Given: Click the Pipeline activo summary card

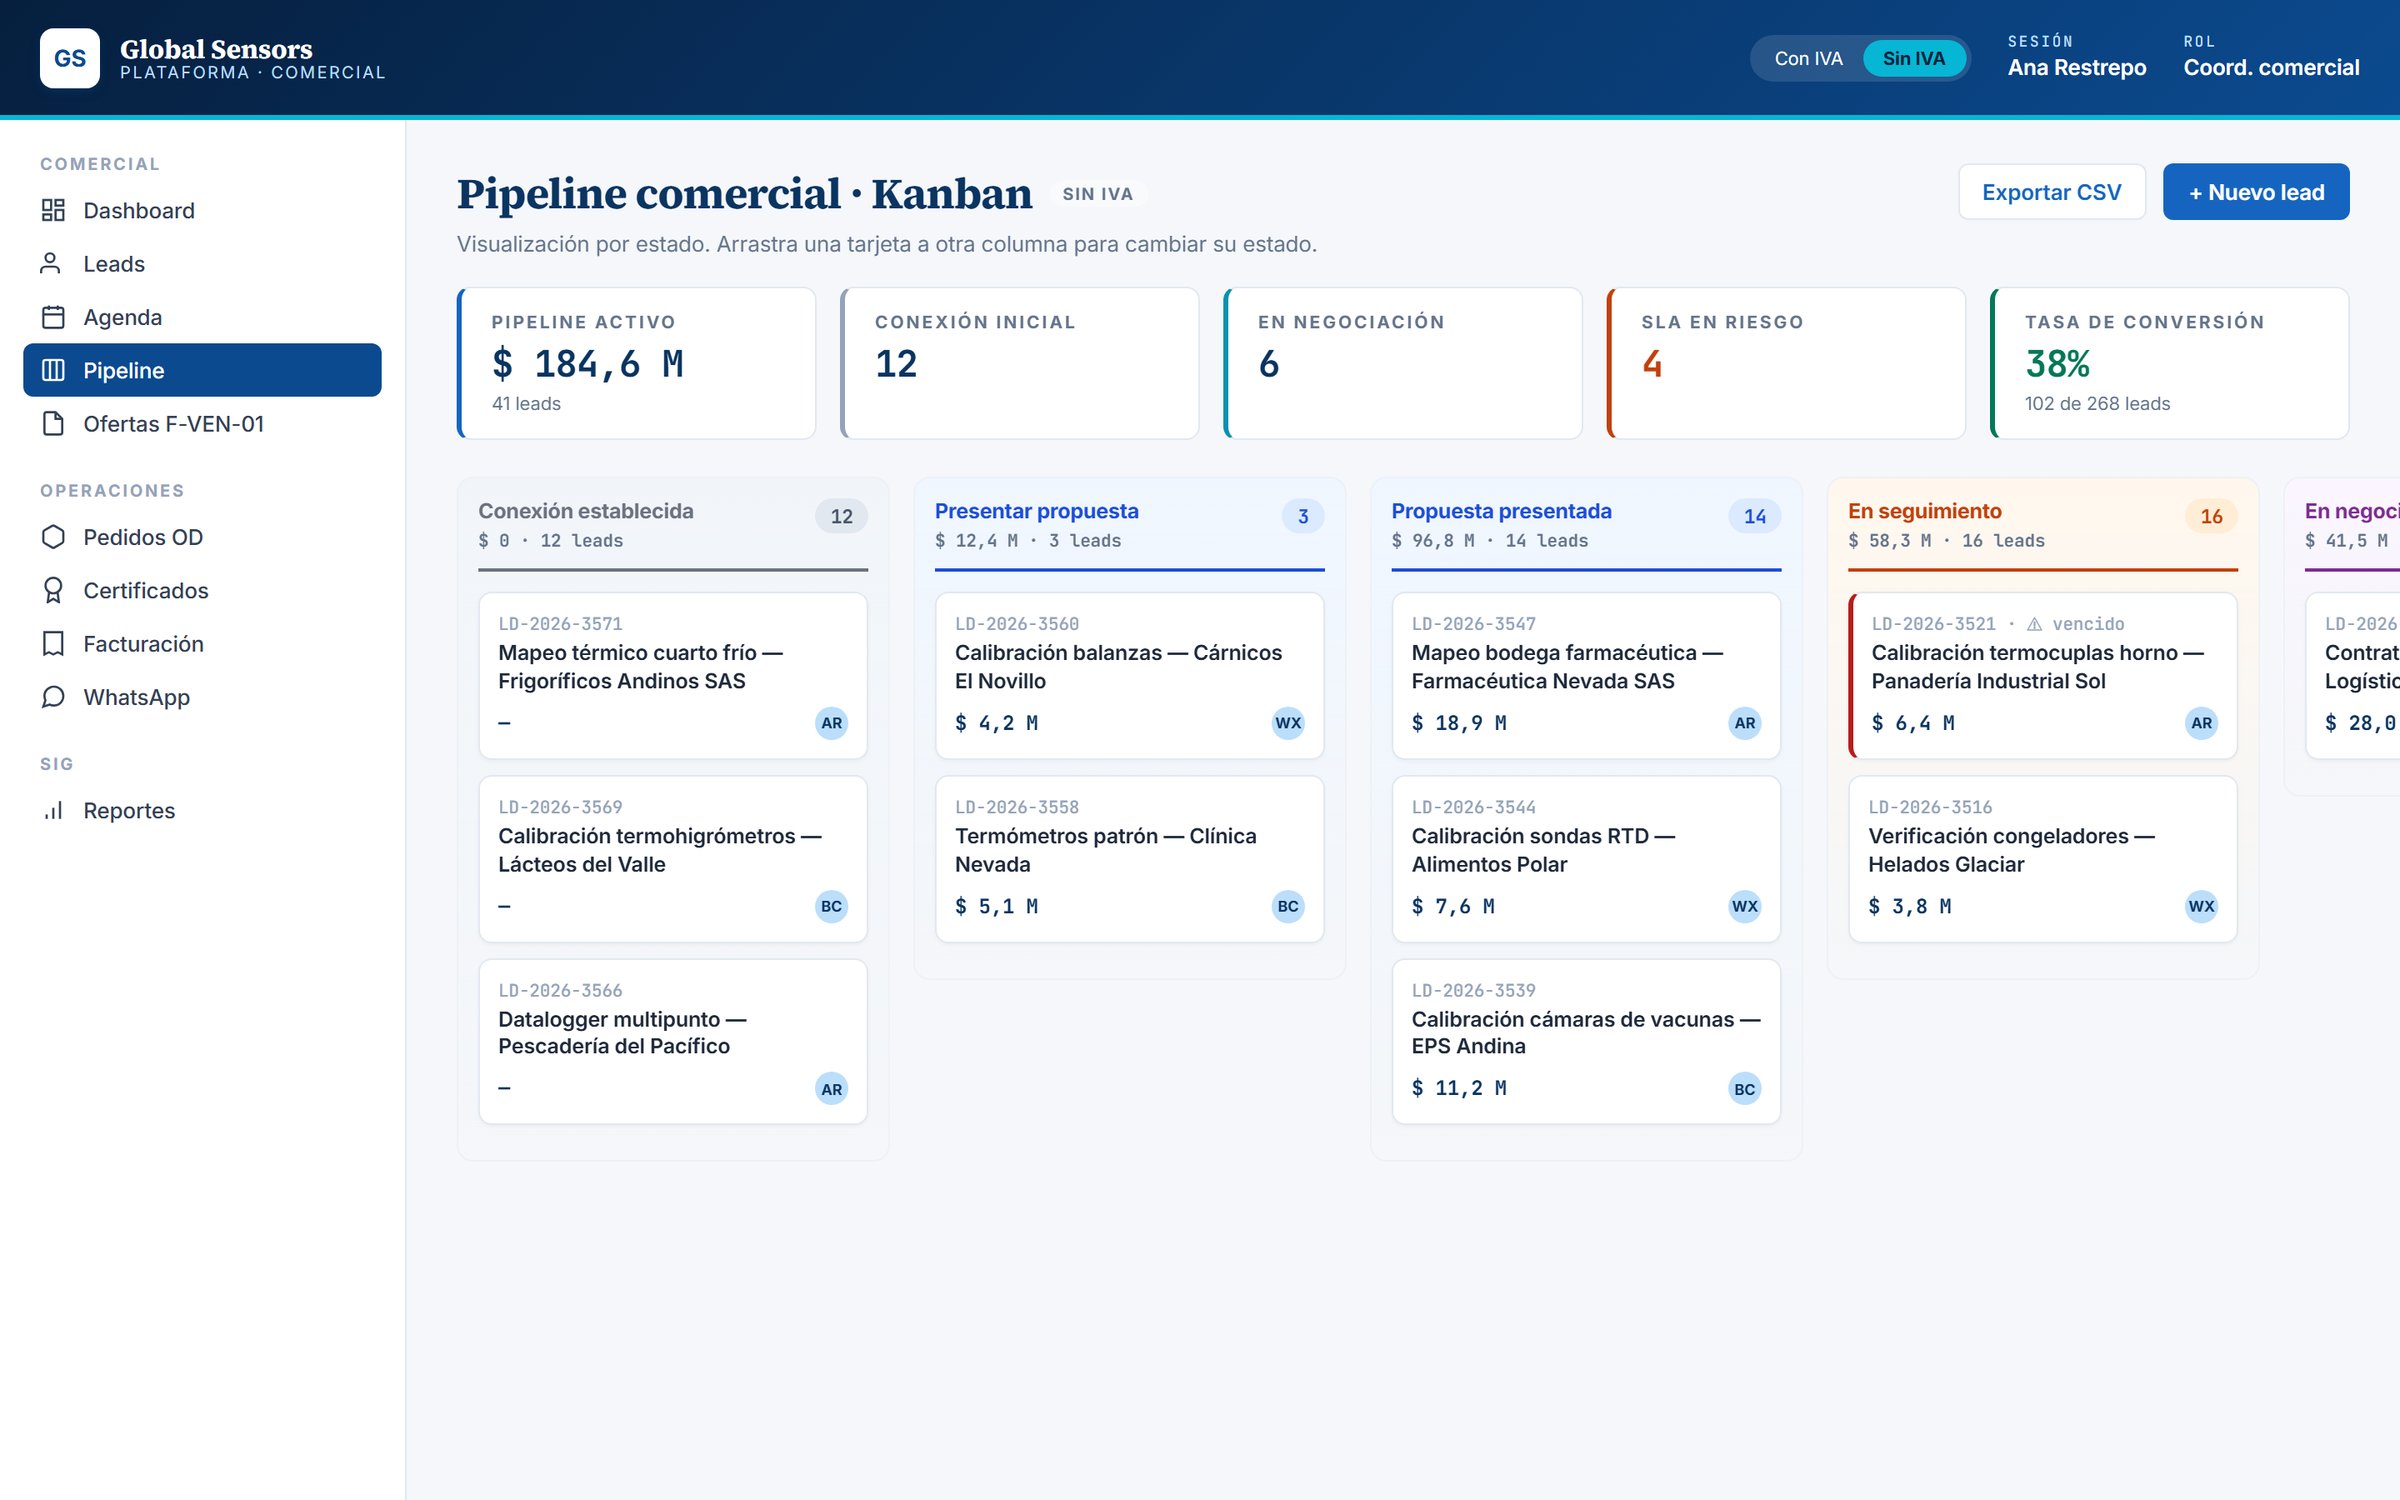Looking at the screenshot, I should click(x=636, y=363).
